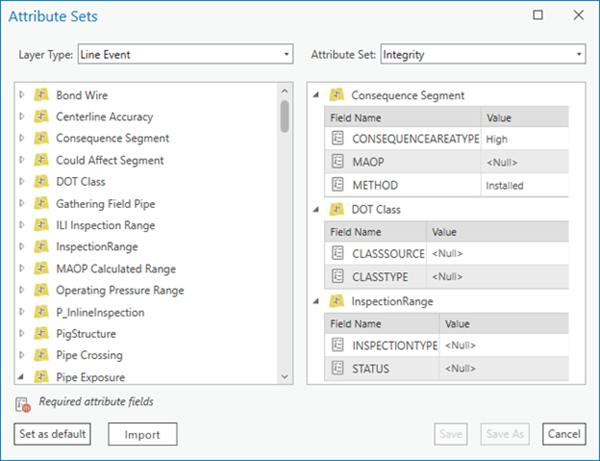Click the Gathering Field Pipe icon
This screenshot has height=461, width=600.
(41, 204)
